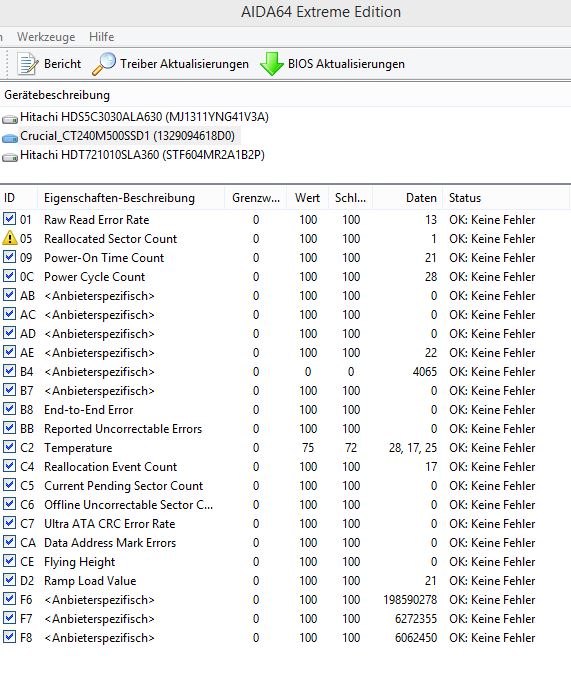Toggle checkbox for CE Flying Height
This screenshot has height=694, width=571.
point(9,561)
